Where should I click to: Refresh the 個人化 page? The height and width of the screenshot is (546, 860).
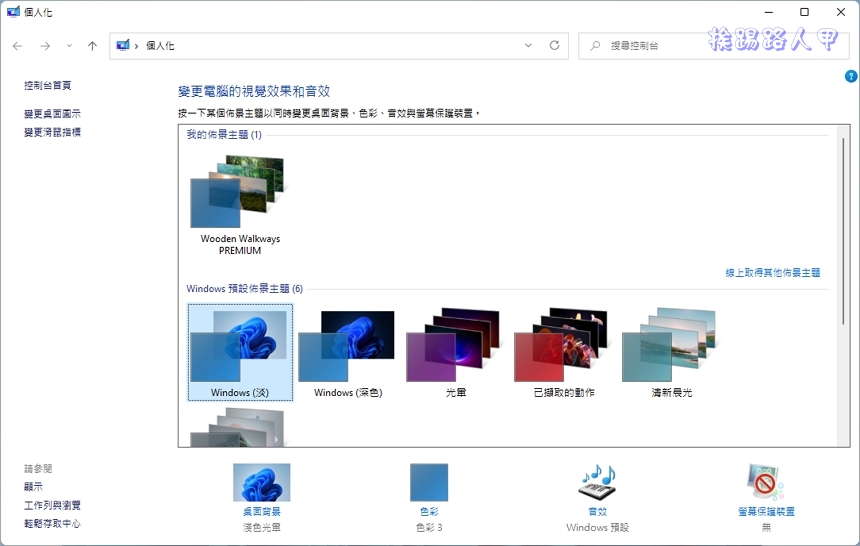coord(555,46)
